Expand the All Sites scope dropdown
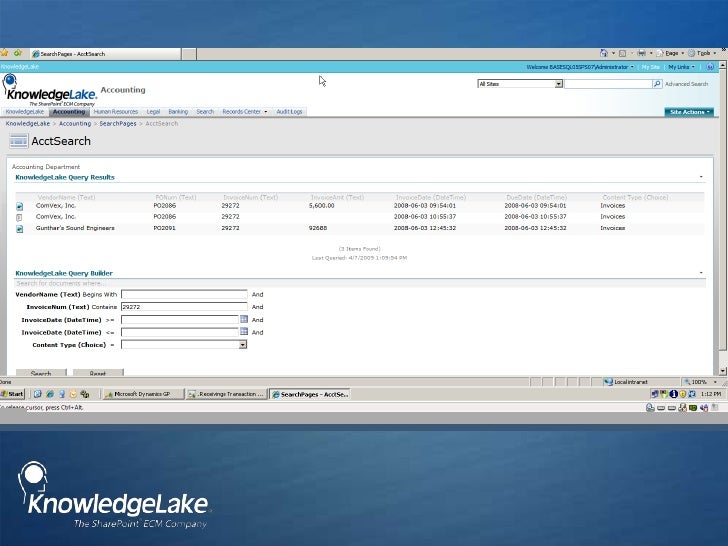The image size is (728, 546). (x=559, y=84)
